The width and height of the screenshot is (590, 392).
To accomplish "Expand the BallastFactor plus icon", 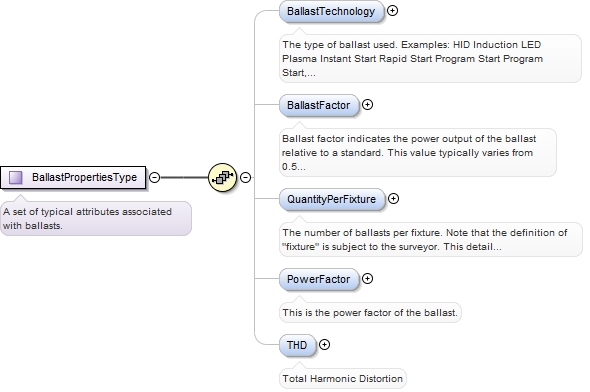I will 367,105.
